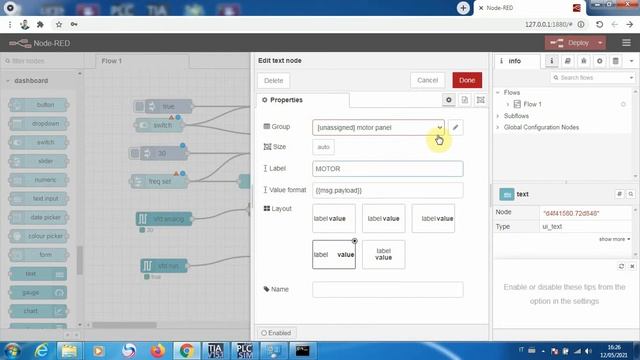Viewport: 640px width, 360px height.
Task: Open the info sidebar tab
Action: 518,61
